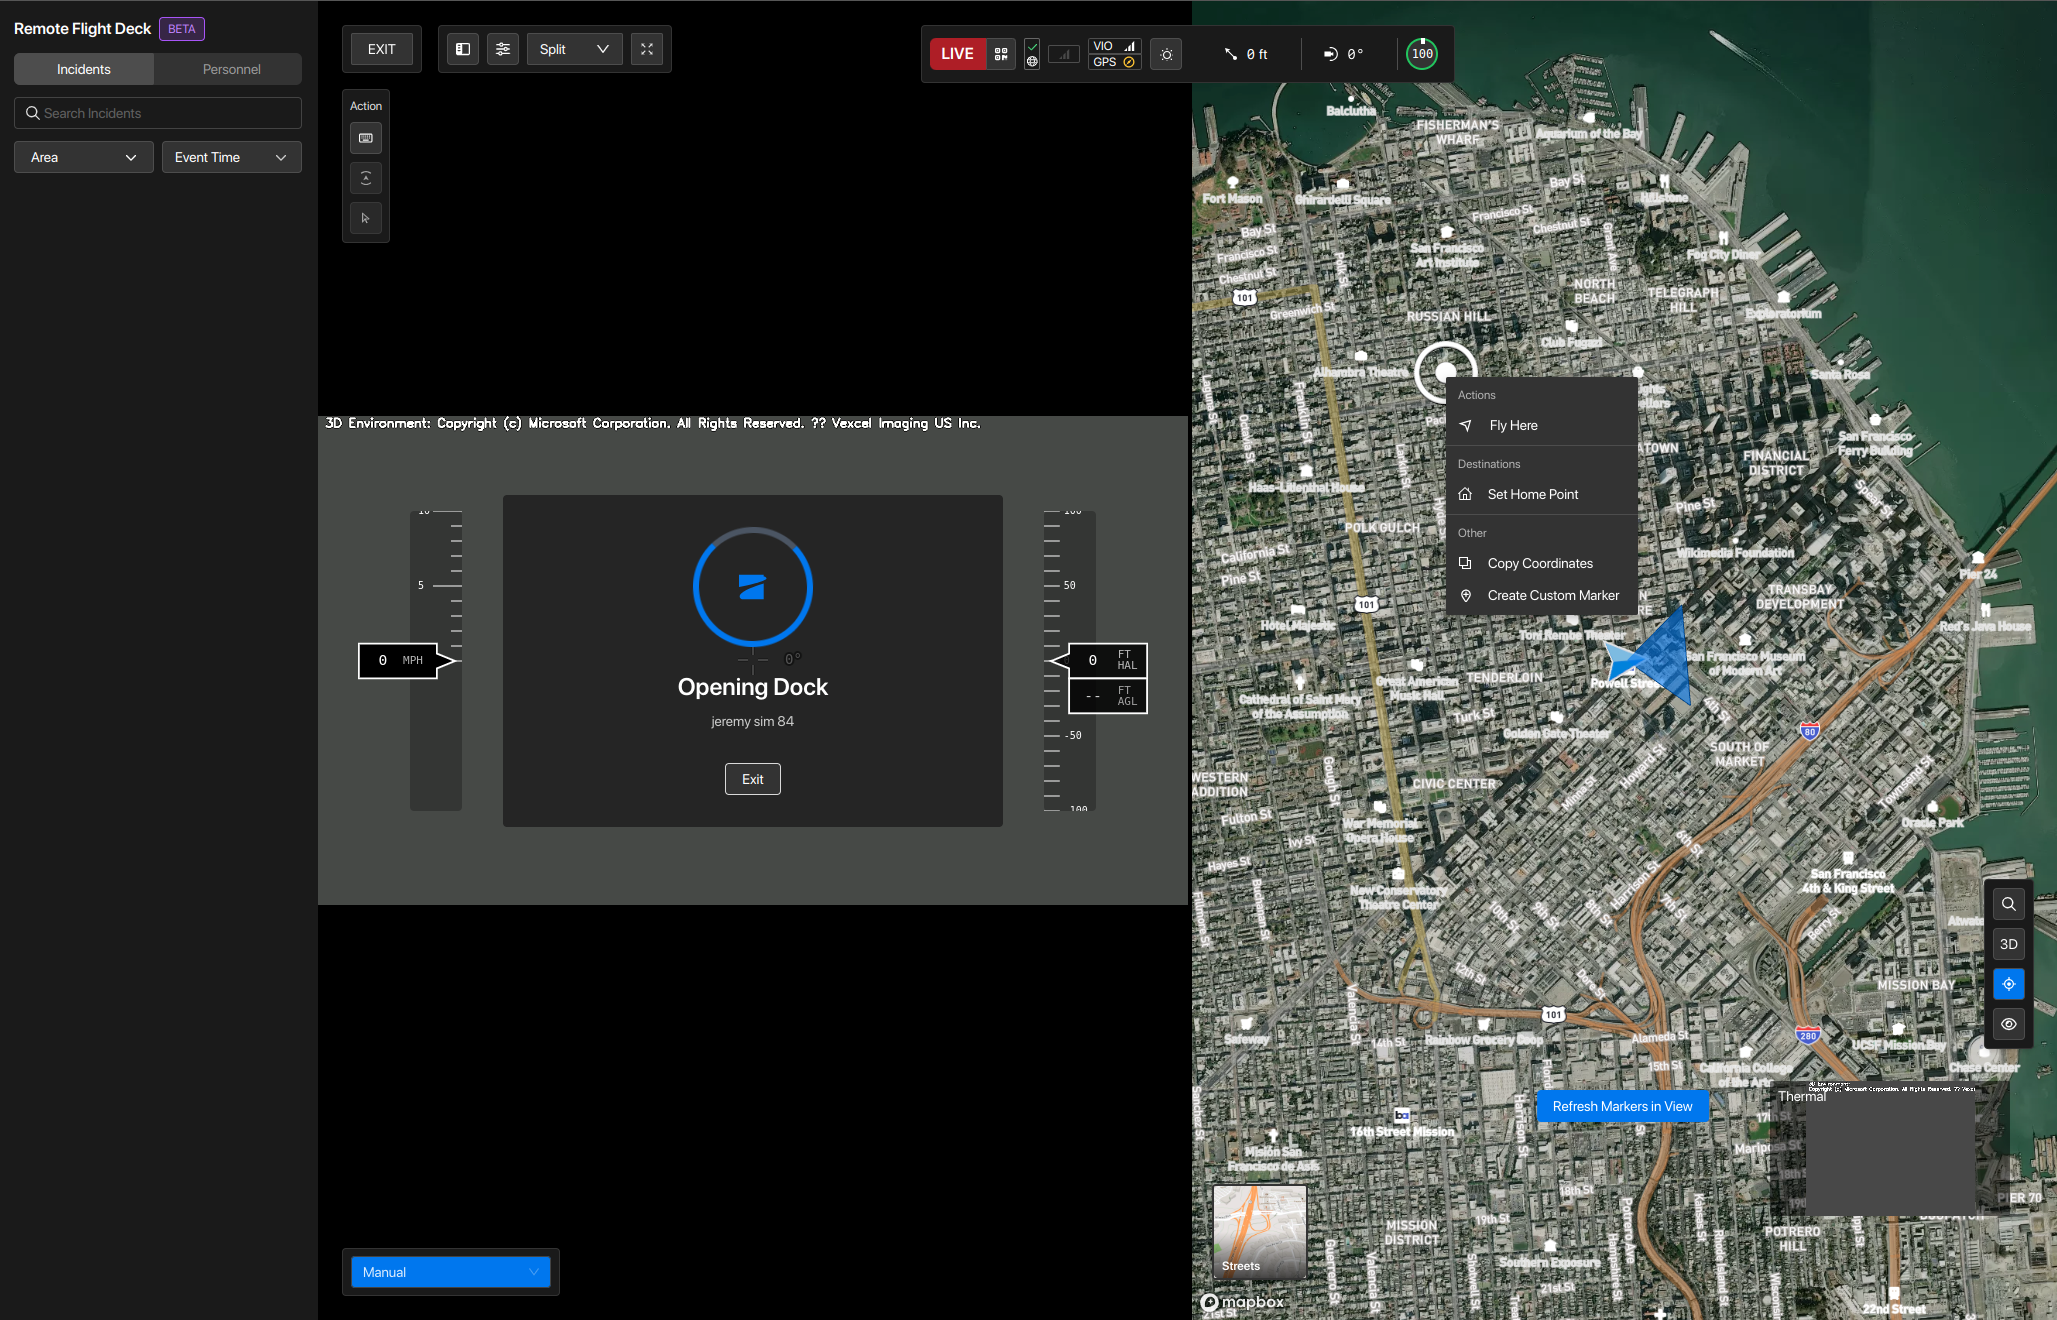Toggle the 3D map view
2057x1320 pixels.
point(2008,944)
